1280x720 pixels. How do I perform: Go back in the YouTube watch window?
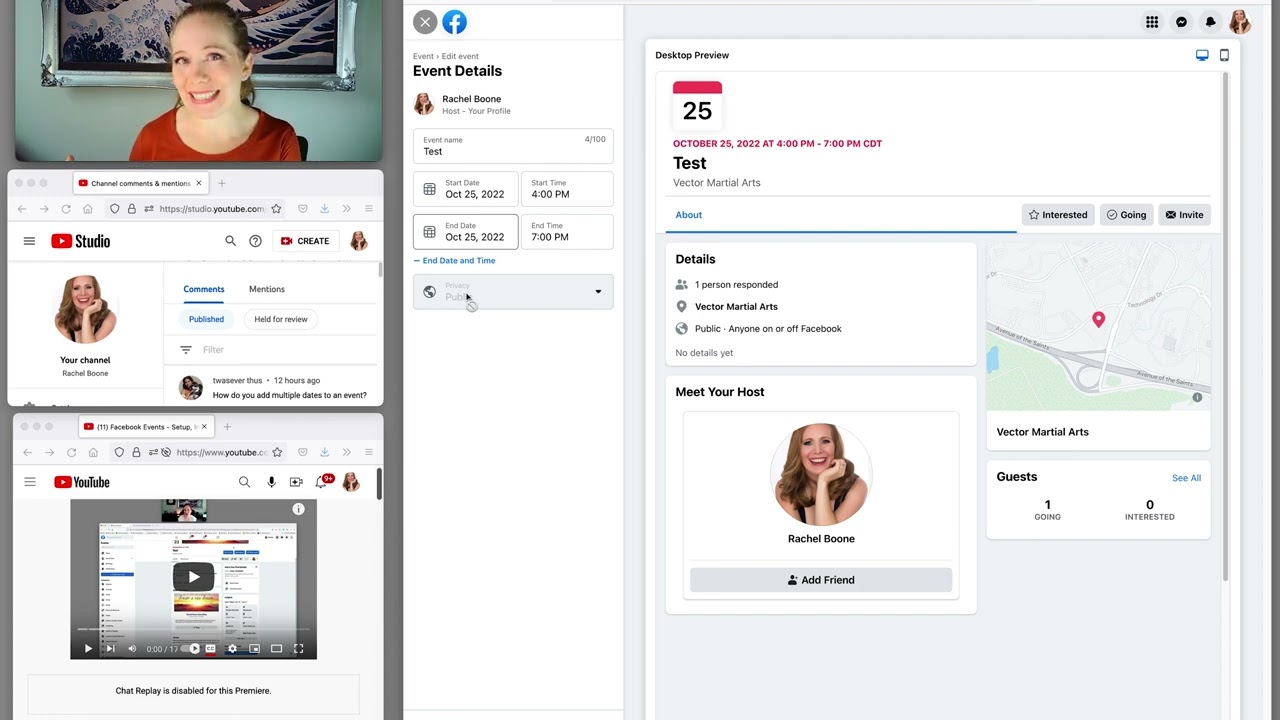(x=27, y=452)
